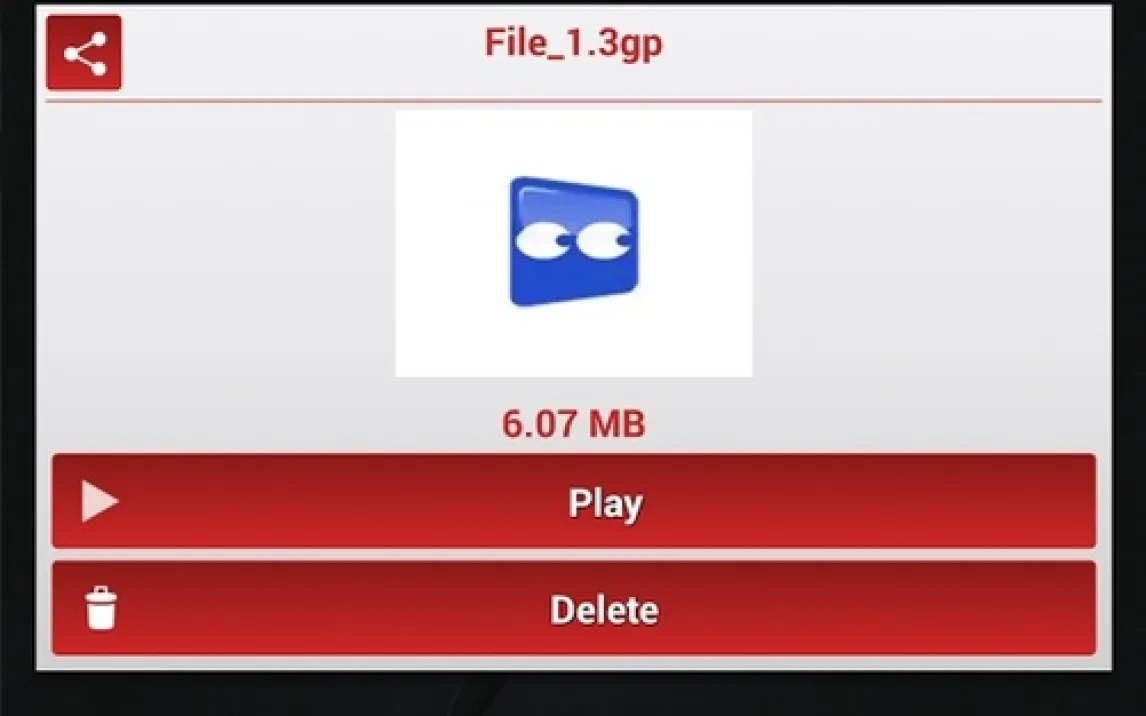Click the dark border below the dialog

pos(574,694)
